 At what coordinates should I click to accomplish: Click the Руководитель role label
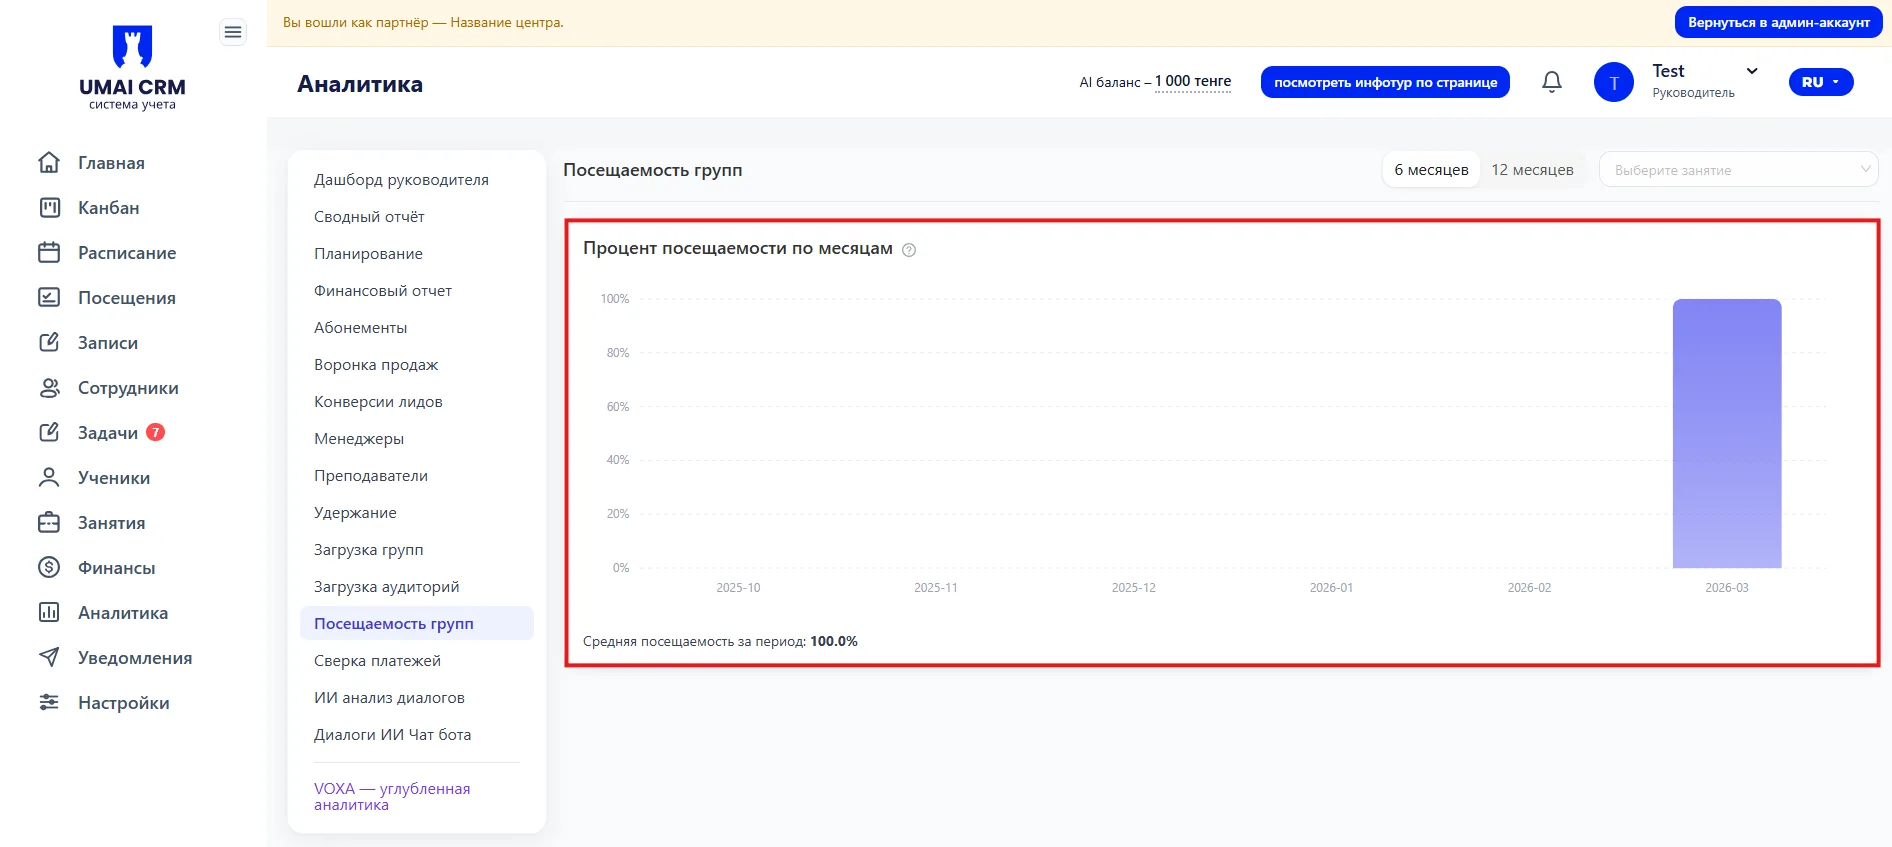tap(1693, 93)
